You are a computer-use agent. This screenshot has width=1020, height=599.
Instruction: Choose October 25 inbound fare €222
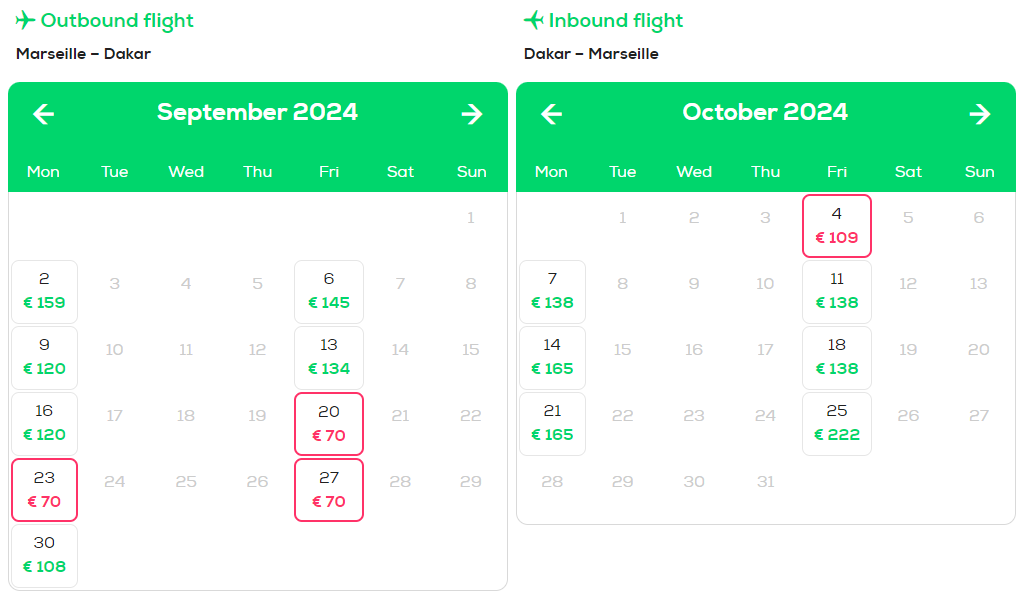[837, 424]
